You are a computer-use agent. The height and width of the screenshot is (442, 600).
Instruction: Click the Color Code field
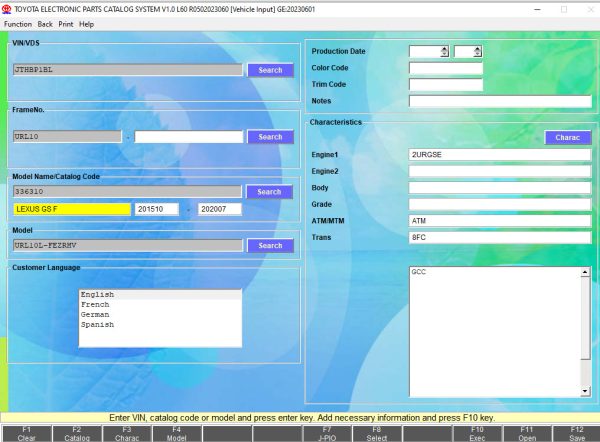[446, 68]
